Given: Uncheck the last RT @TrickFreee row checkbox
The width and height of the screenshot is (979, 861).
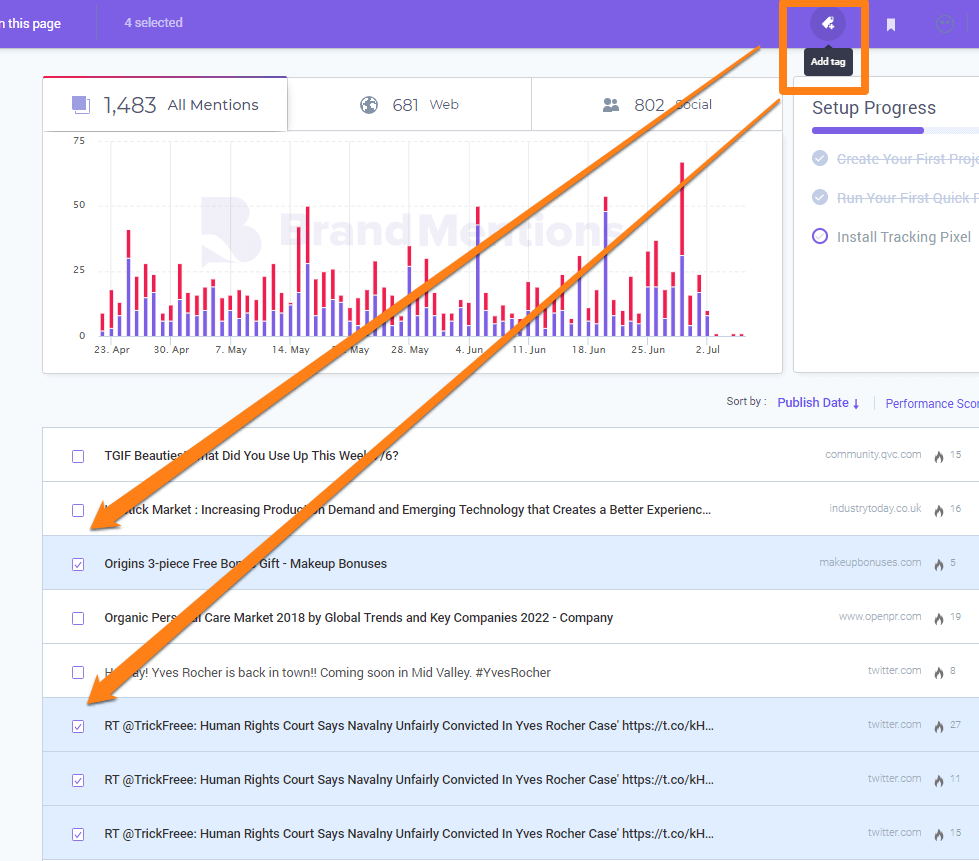Looking at the screenshot, I should (x=78, y=834).
